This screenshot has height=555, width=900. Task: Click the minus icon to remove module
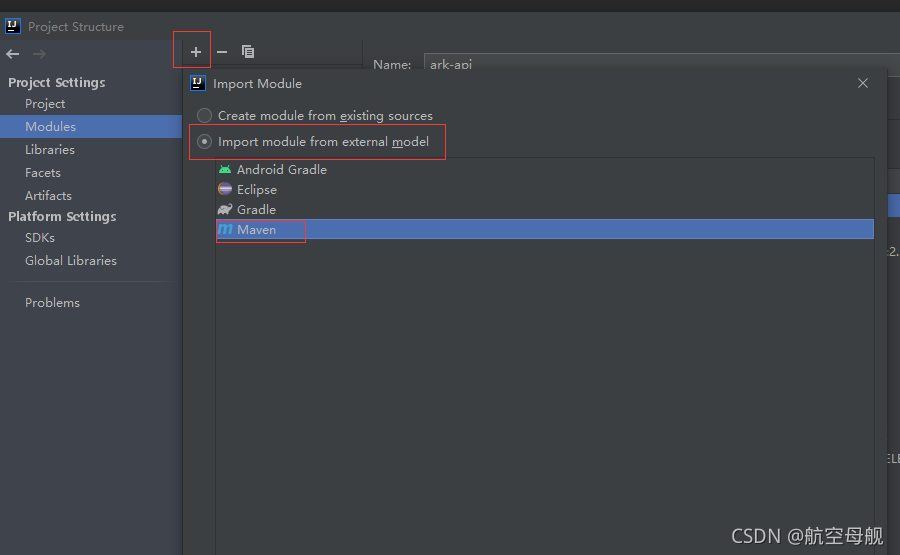(x=222, y=52)
